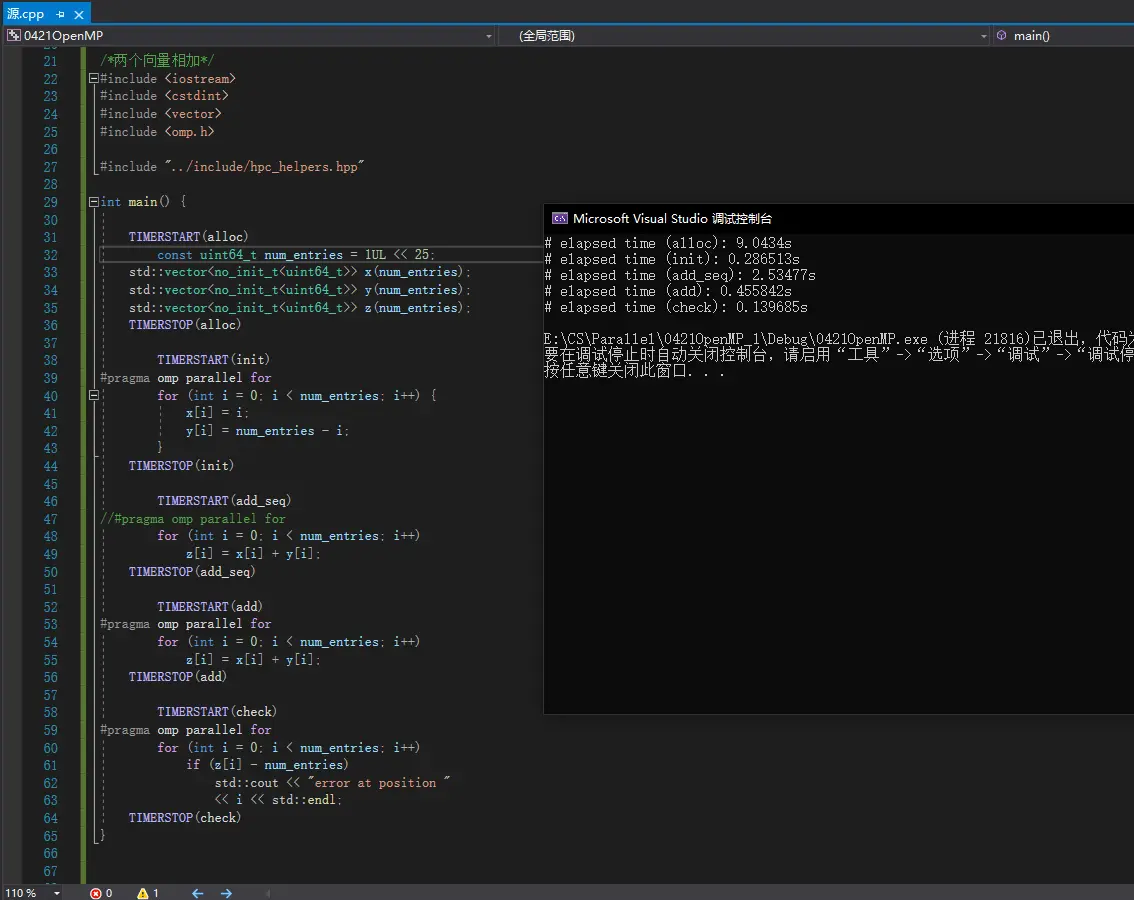Close the 源.cpp editor tab
Image resolution: width=1134 pixels, height=900 pixels.
click(79, 14)
